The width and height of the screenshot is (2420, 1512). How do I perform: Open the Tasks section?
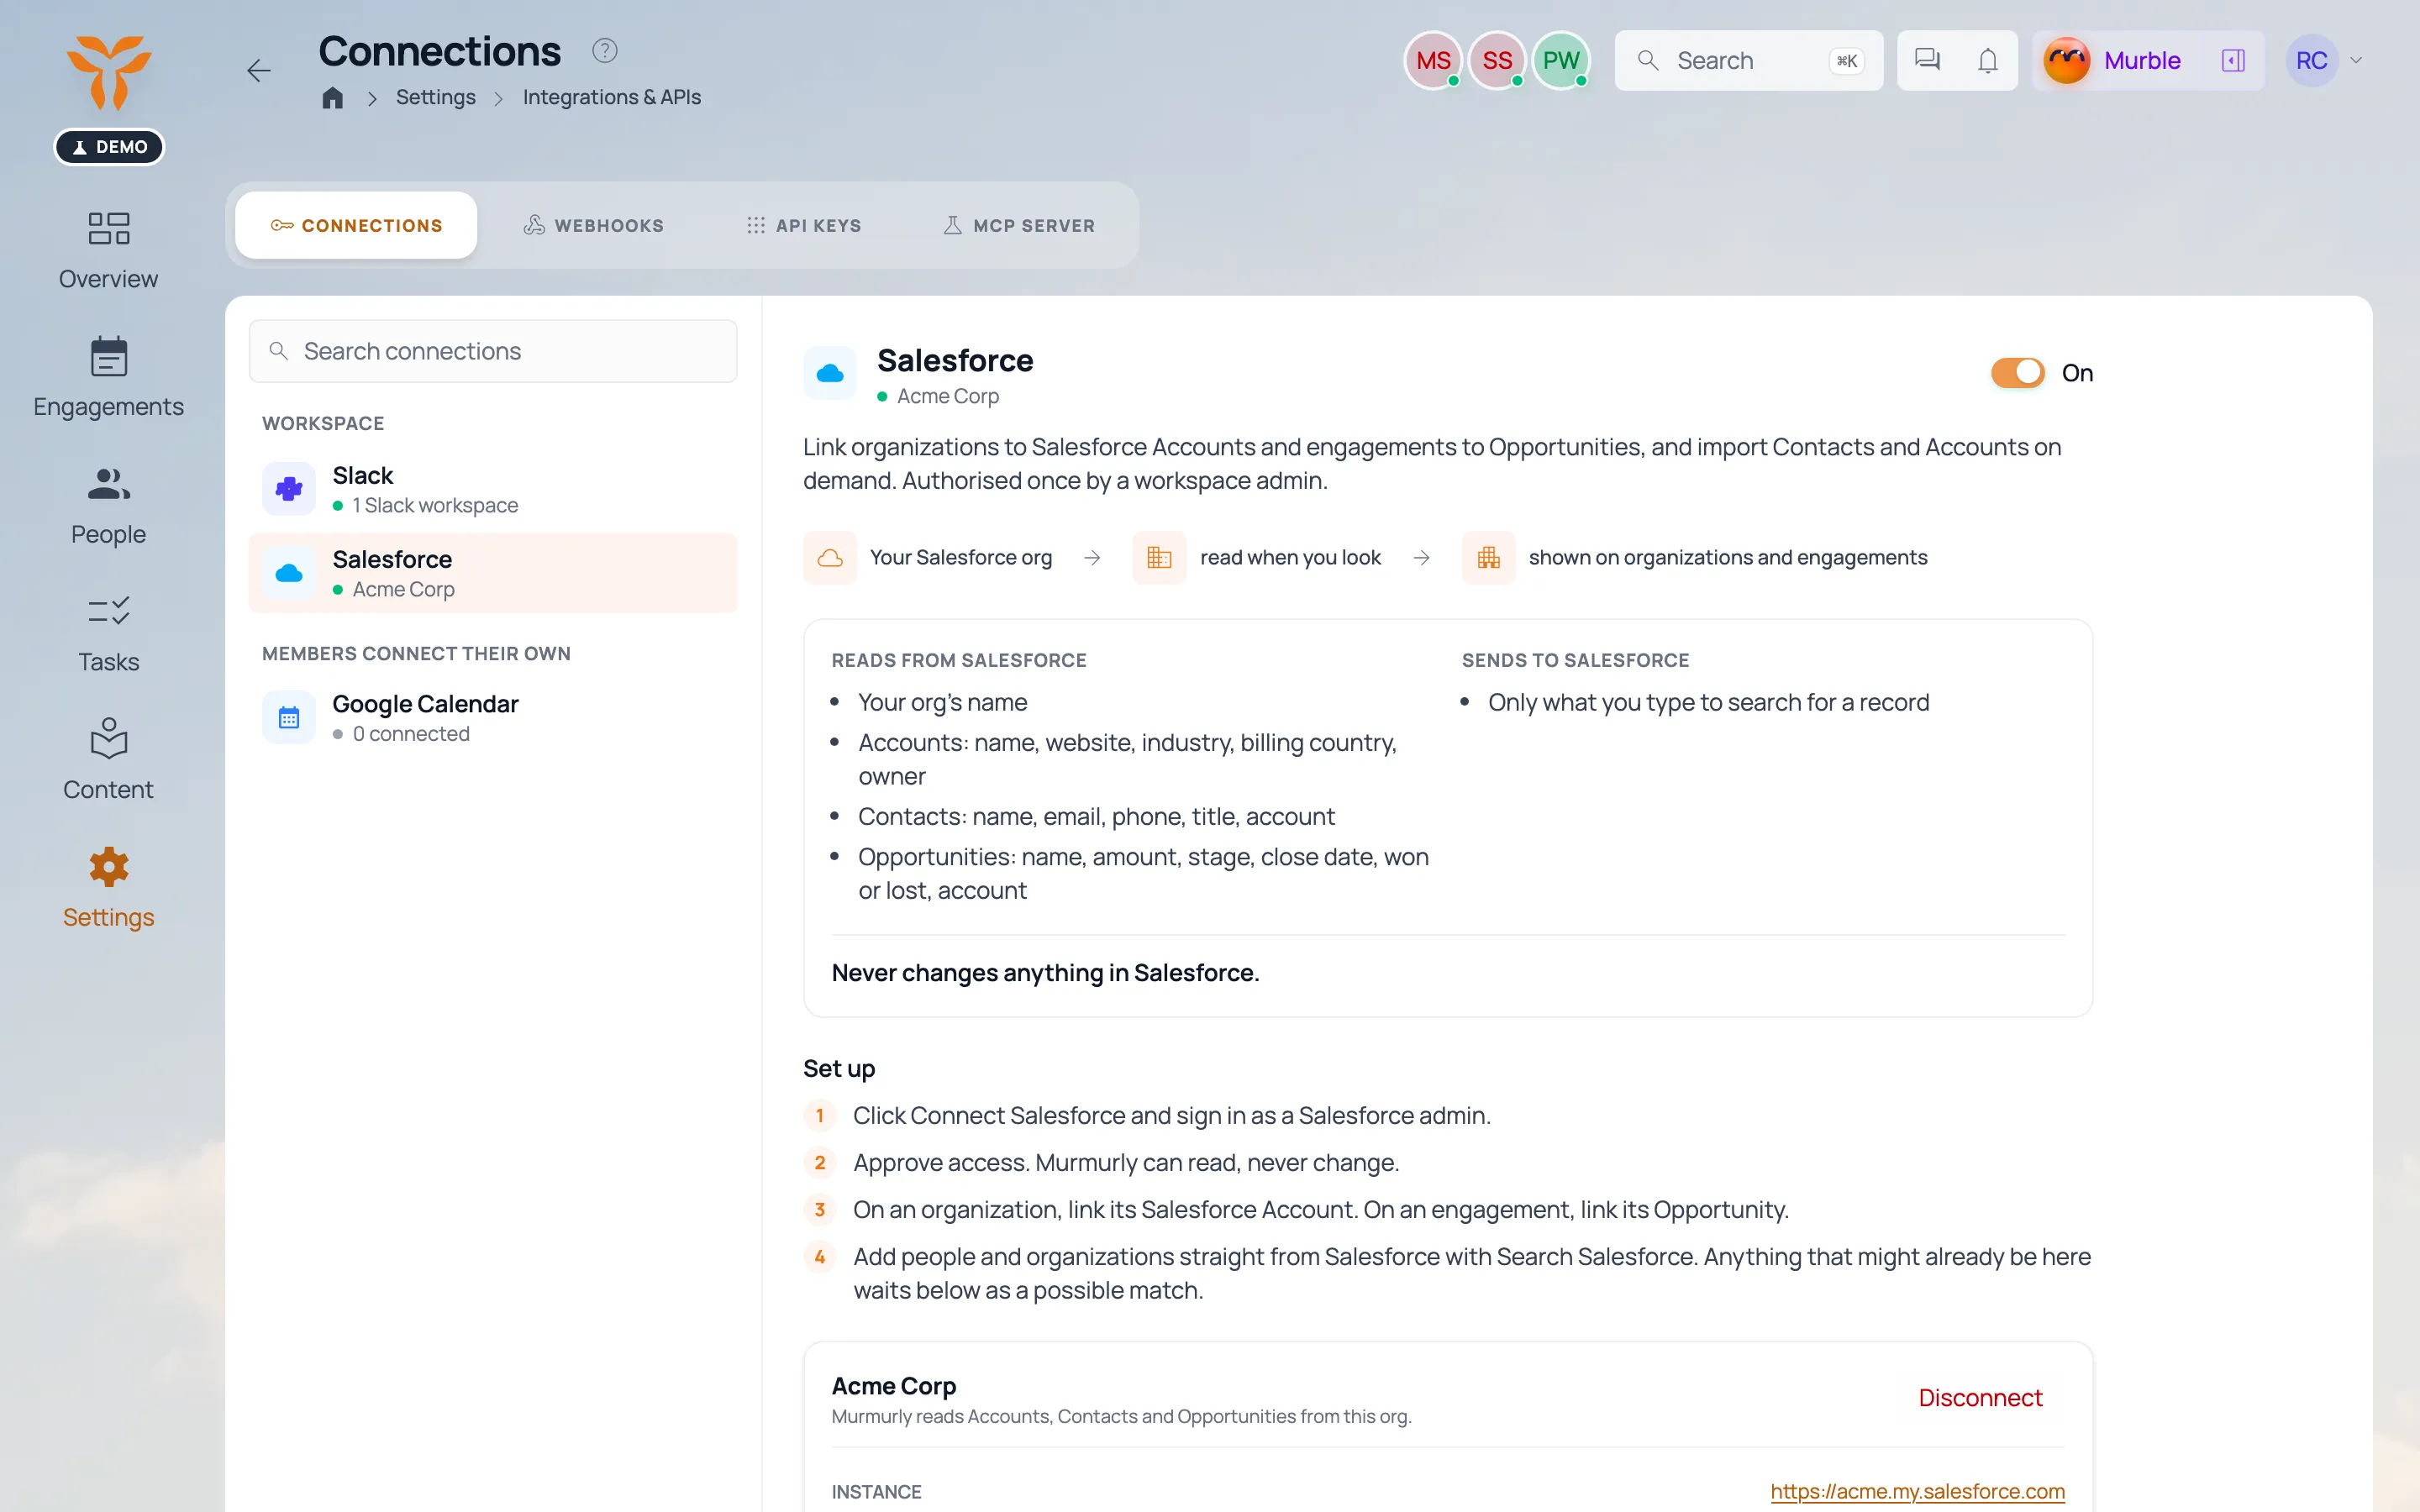[x=108, y=634]
